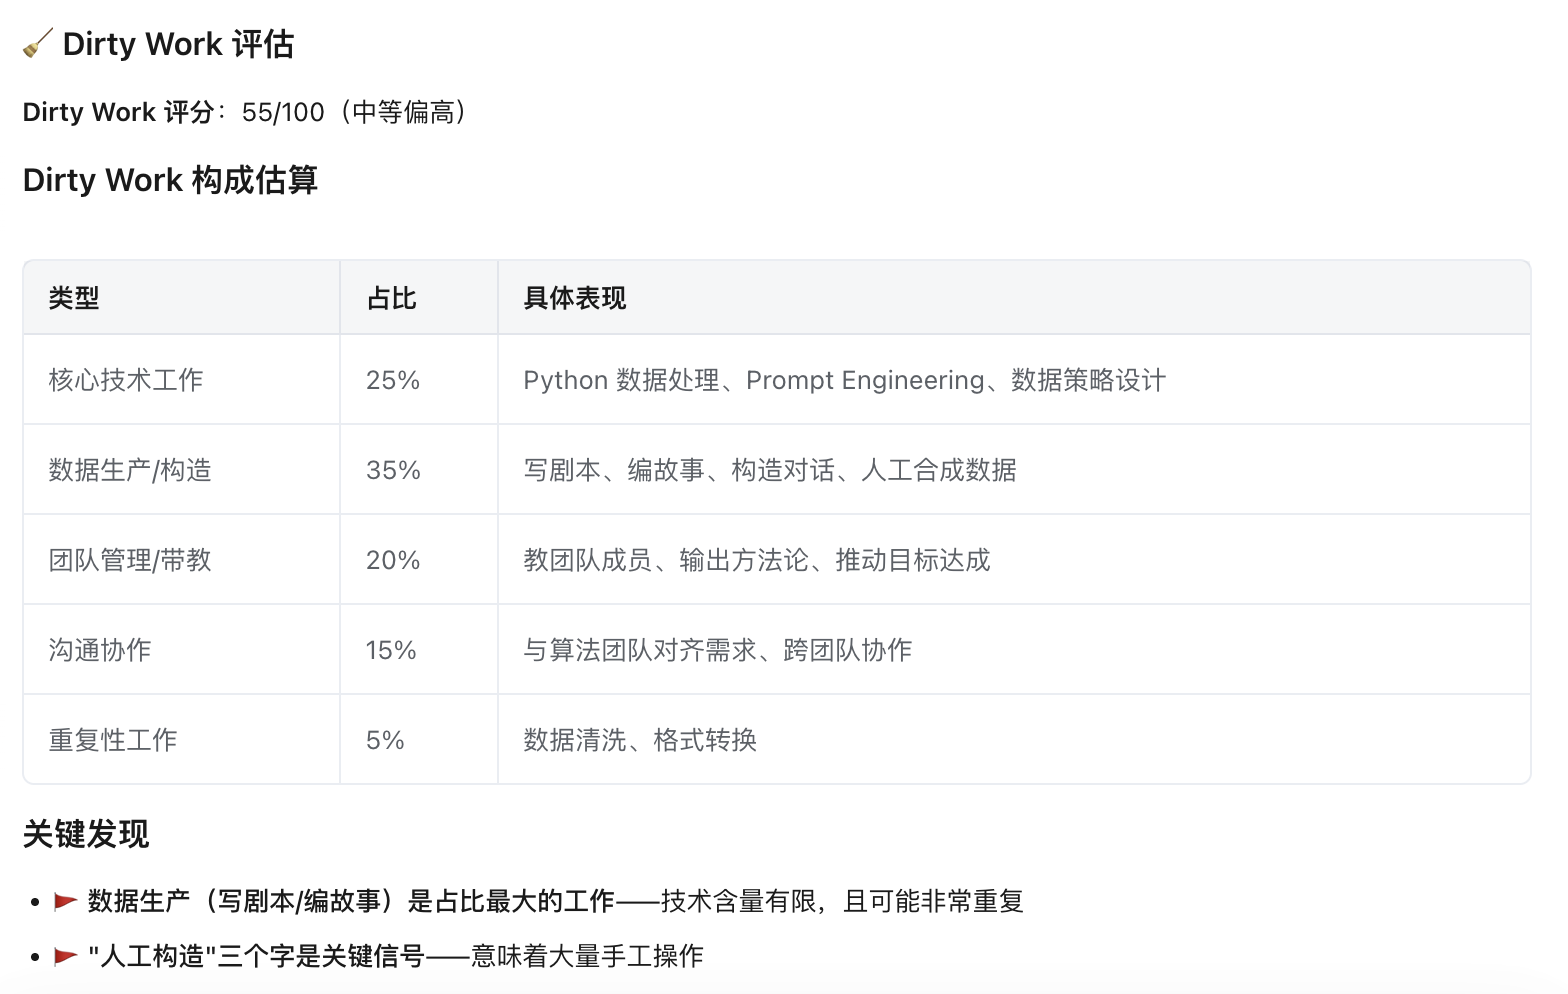Select the 沟通协作 table cell
The height and width of the screenshot is (994, 1568).
click(100, 650)
